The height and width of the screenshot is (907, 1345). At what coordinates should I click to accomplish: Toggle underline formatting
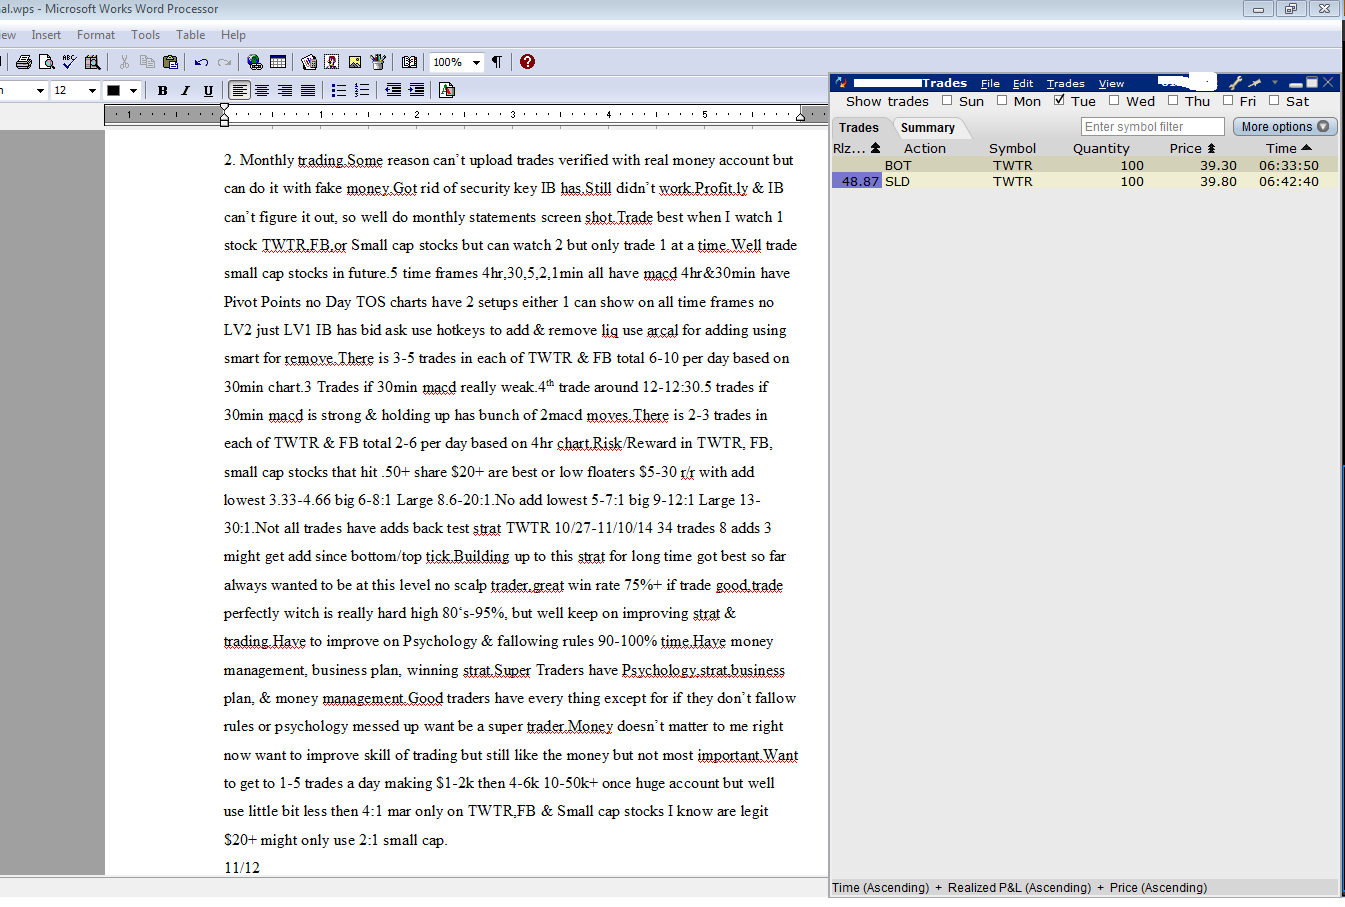[208, 90]
